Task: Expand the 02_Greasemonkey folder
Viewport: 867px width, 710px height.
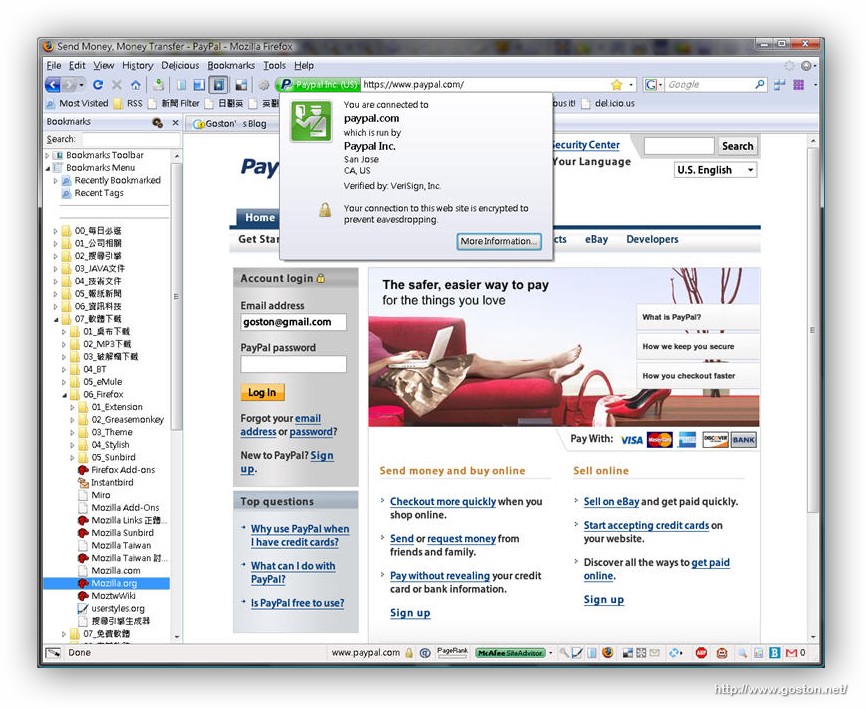Action: [x=72, y=420]
